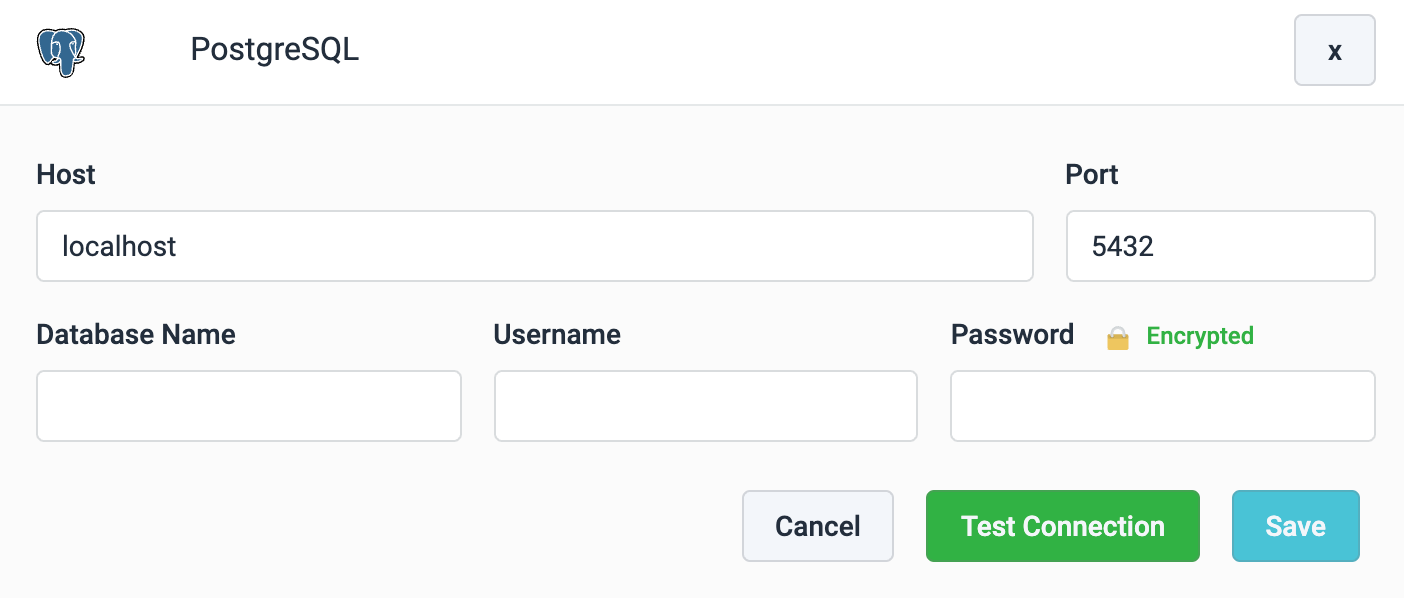Click the Host field label
Viewport: 1404px width, 598px height.
(x=66, y=175)
